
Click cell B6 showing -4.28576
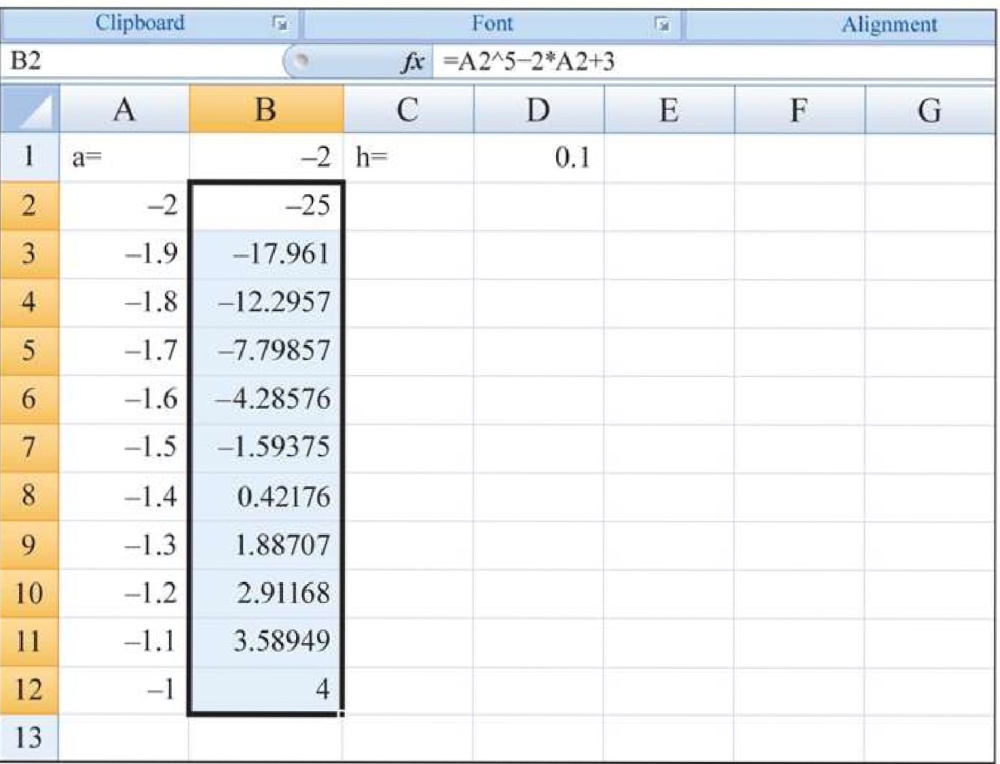coord(266,399)
